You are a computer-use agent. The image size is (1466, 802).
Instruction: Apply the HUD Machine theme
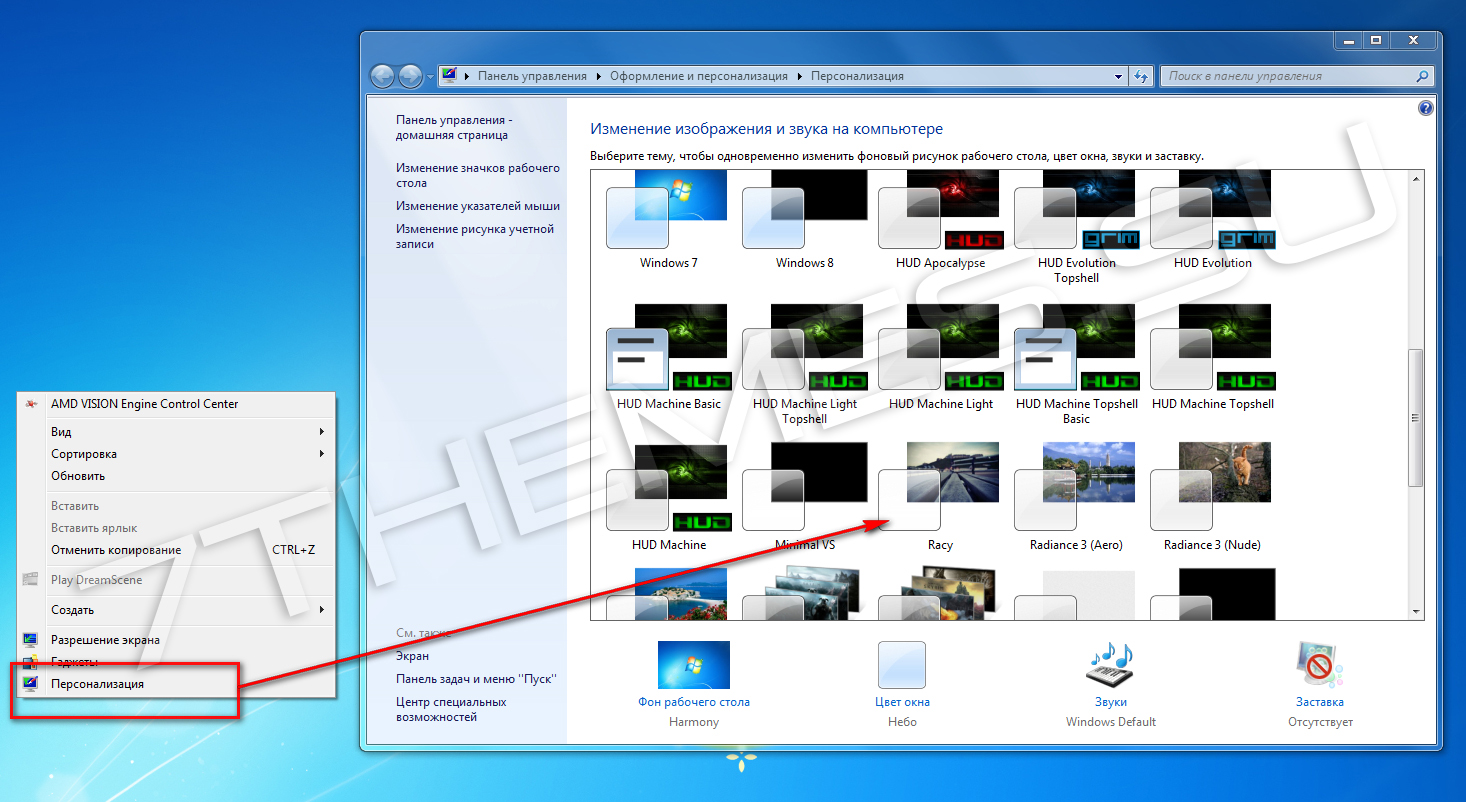click(667, 488)
